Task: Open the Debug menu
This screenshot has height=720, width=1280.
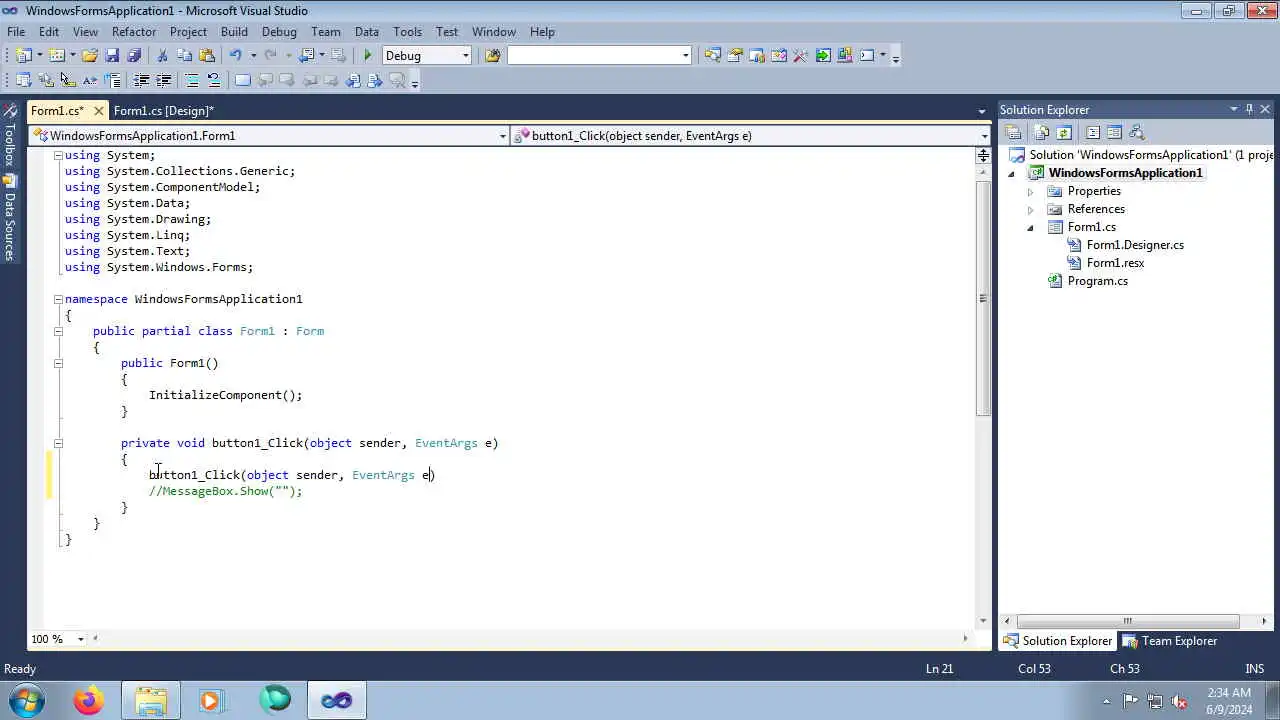Action: tap(279, 32)
